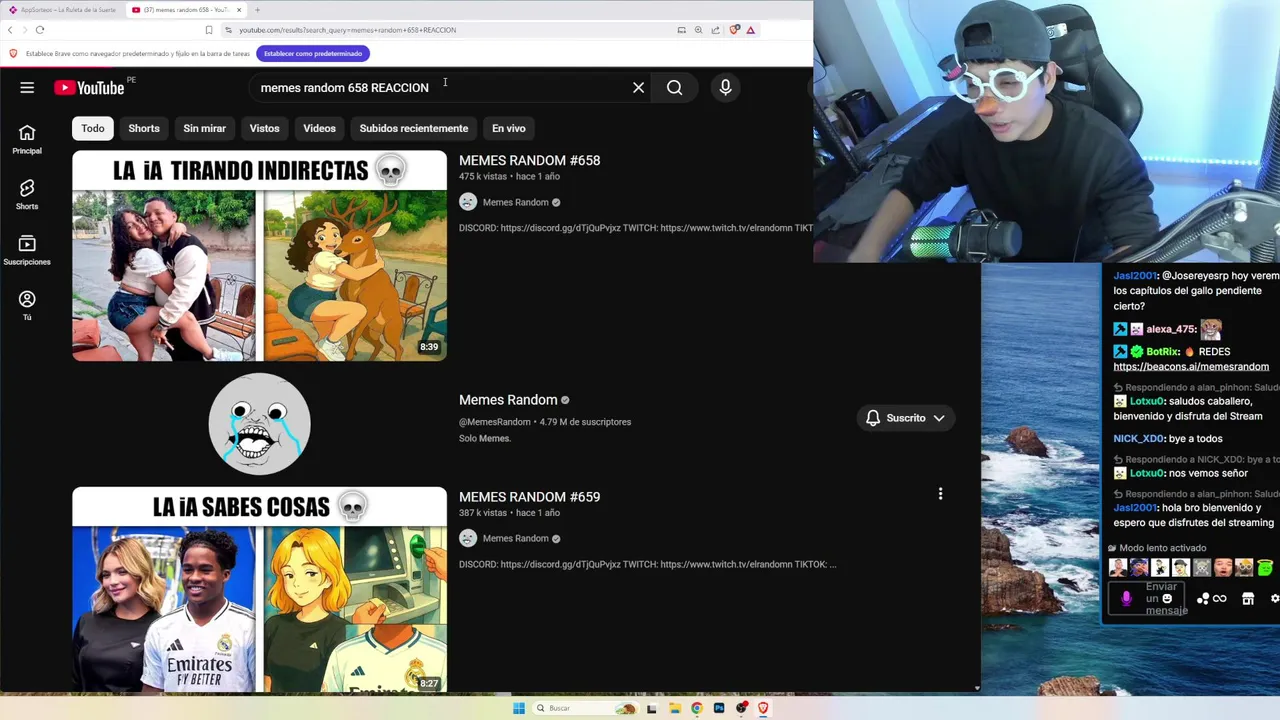
Task: Click the browser address bar URL
Action: pyautogui.click(x=347, y=30)
